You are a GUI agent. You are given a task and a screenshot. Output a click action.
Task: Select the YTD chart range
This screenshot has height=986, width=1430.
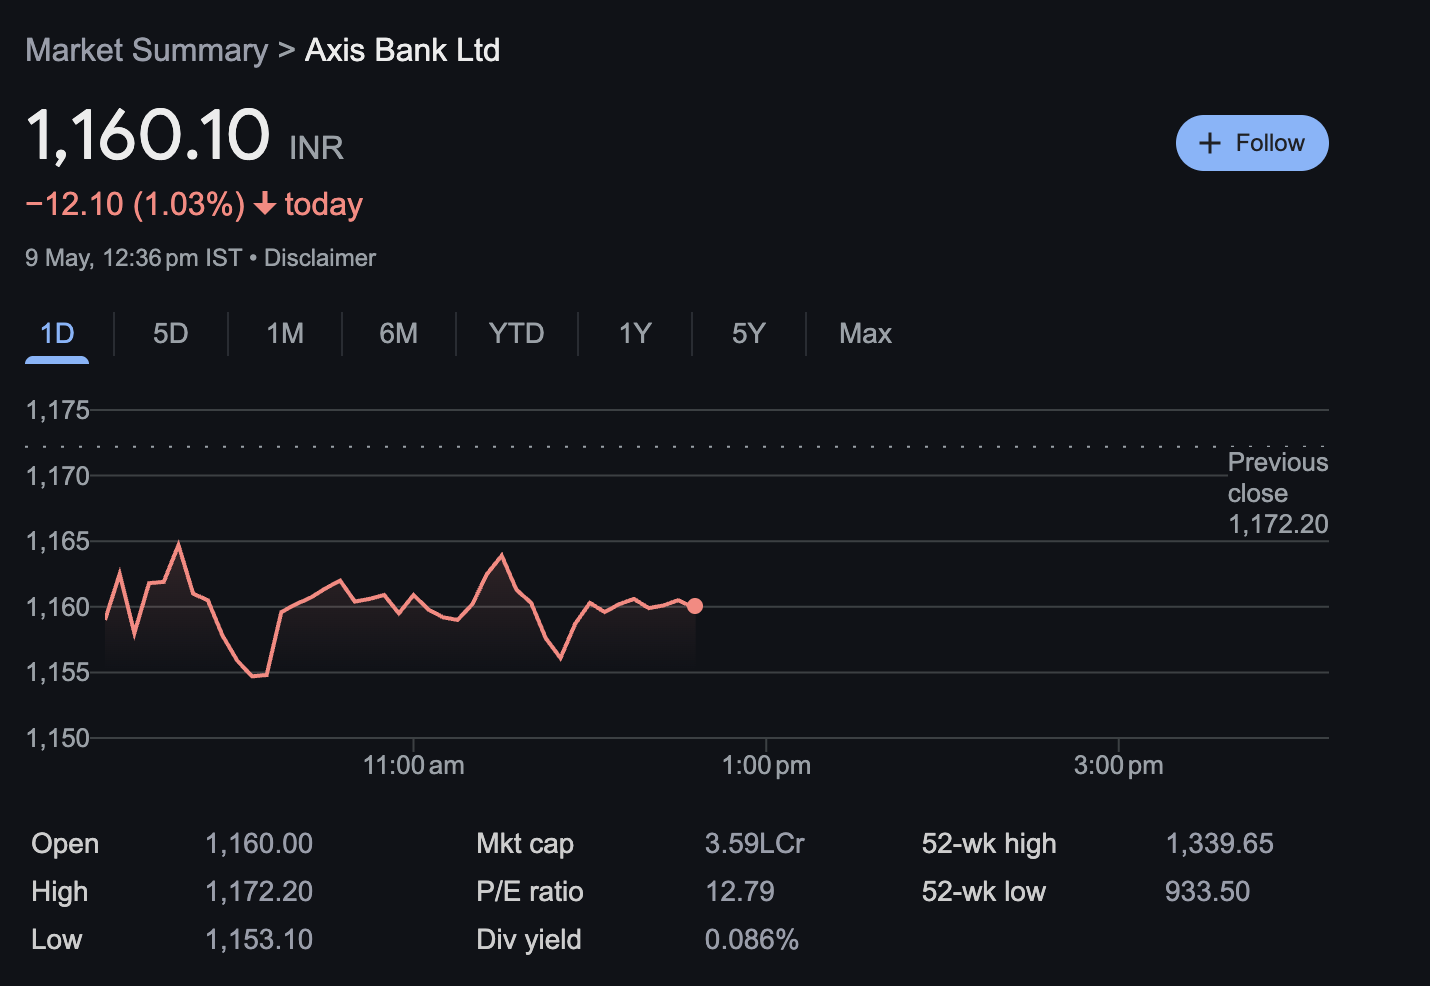516,333
